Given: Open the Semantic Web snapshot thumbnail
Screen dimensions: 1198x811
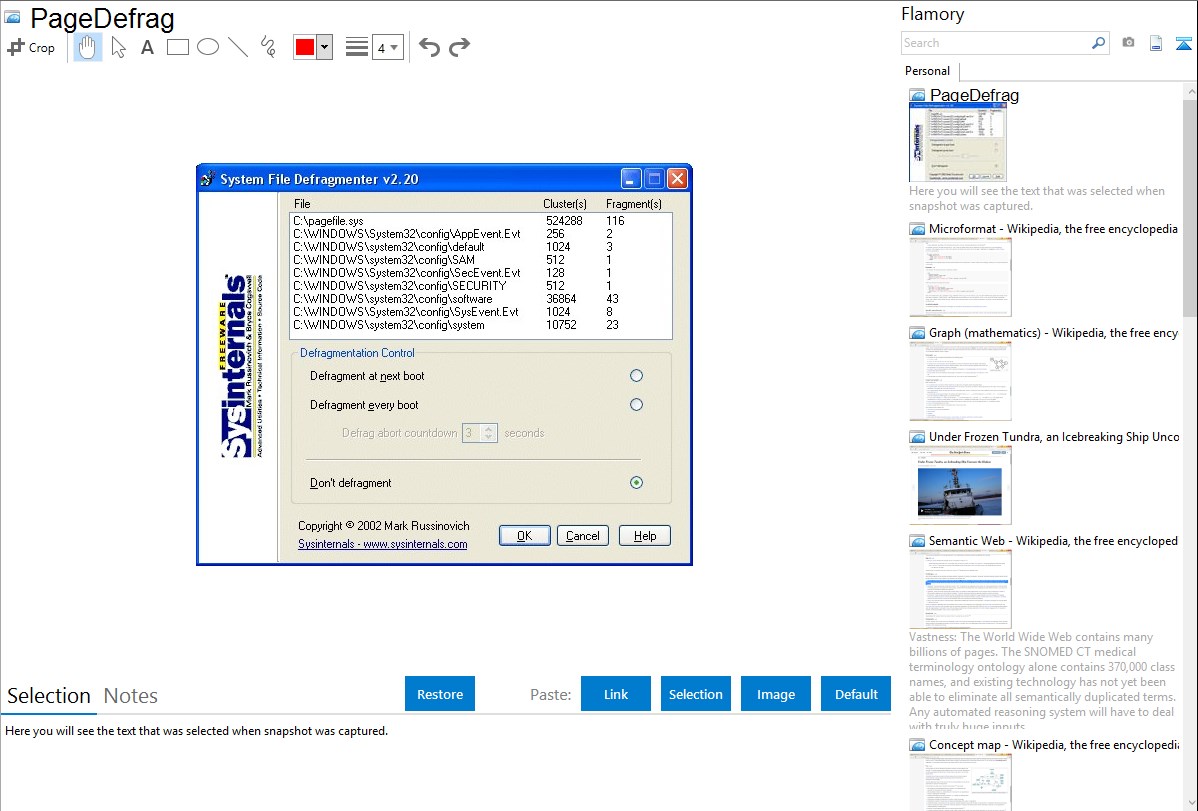Looking at the screenshot, I should pyautogui.click(x=960, y=589).
